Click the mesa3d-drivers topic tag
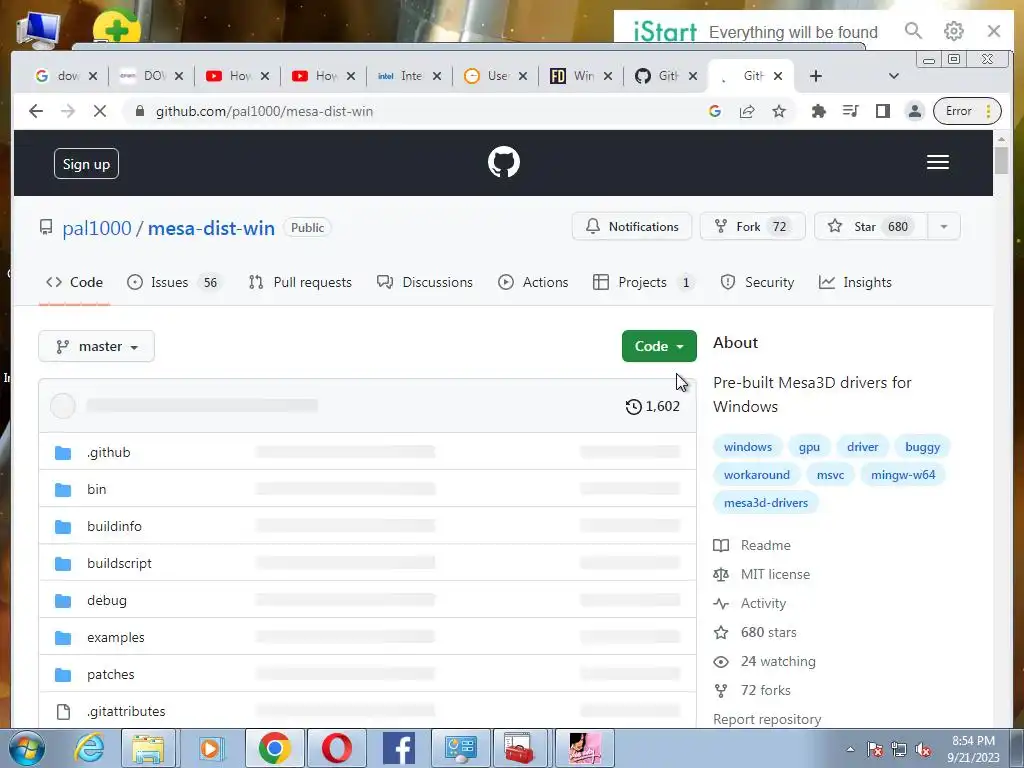The image size is (1024, 768). pyautogui.click(x=766, y=503)
